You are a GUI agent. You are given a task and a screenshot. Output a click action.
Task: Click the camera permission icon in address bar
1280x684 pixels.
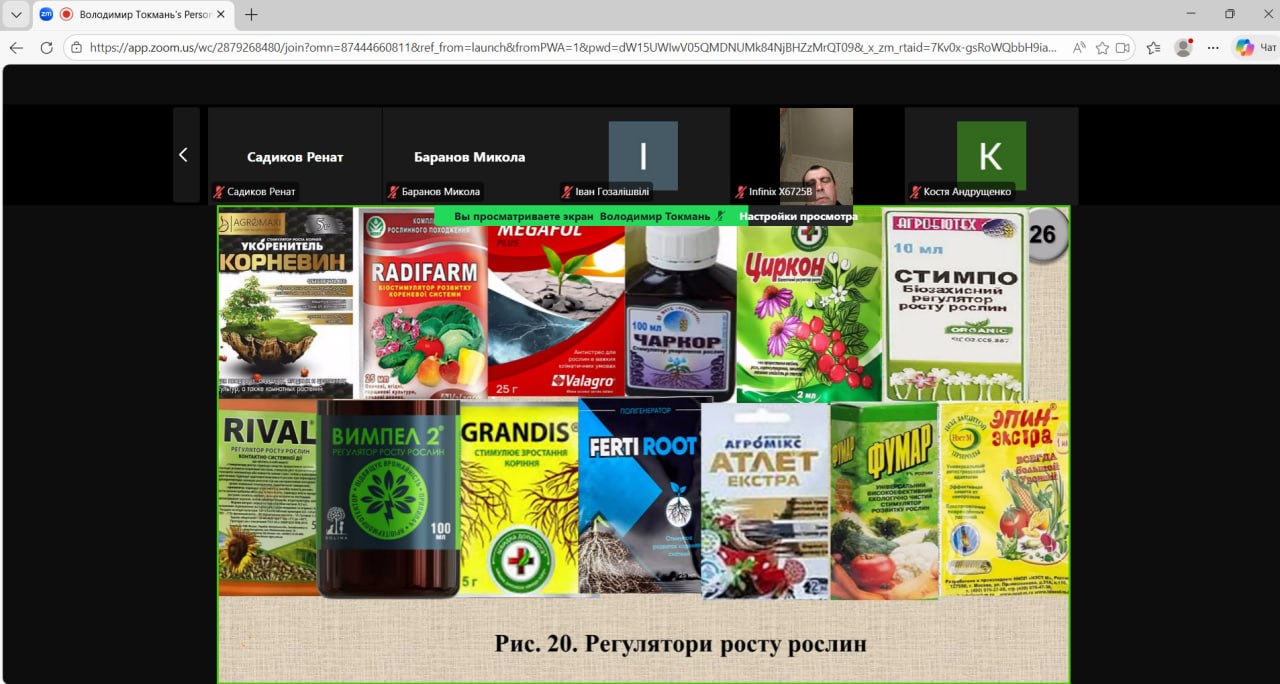(1123, 47)
